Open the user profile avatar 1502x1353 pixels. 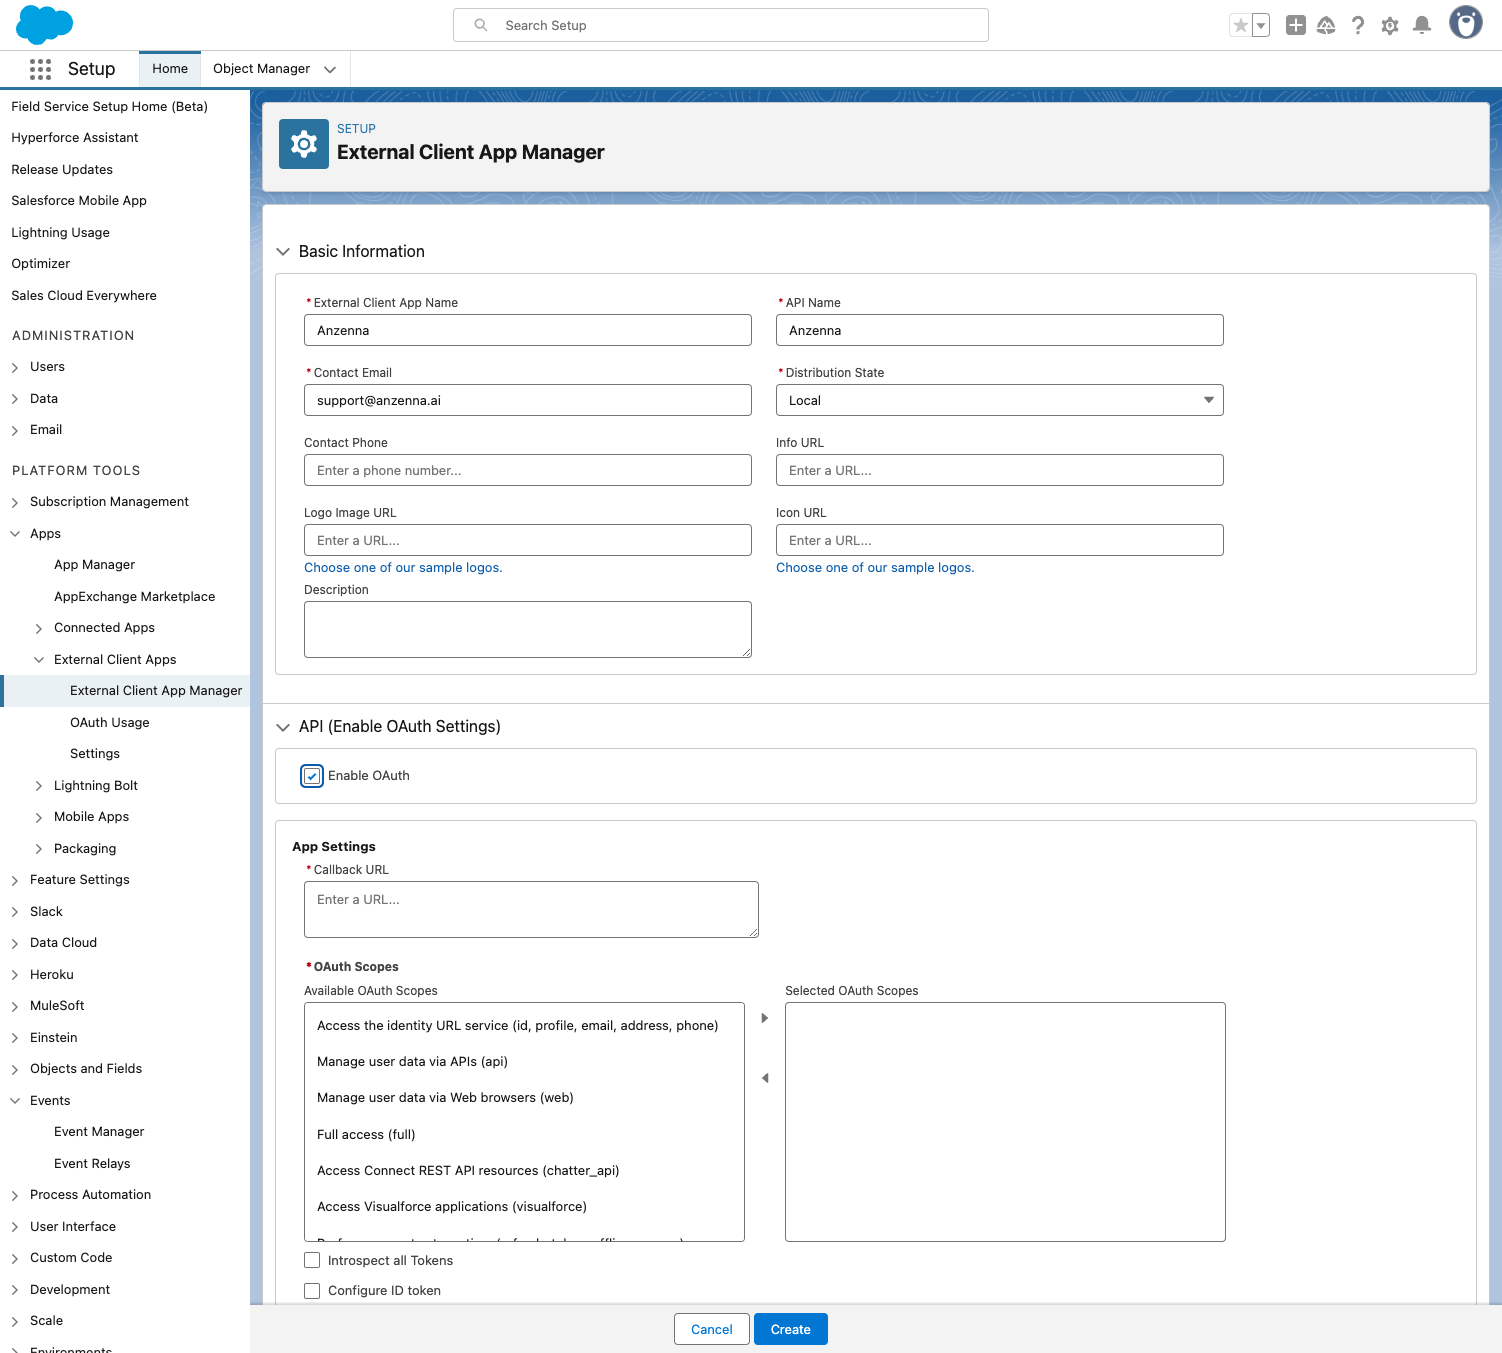tap(1465, 23)
